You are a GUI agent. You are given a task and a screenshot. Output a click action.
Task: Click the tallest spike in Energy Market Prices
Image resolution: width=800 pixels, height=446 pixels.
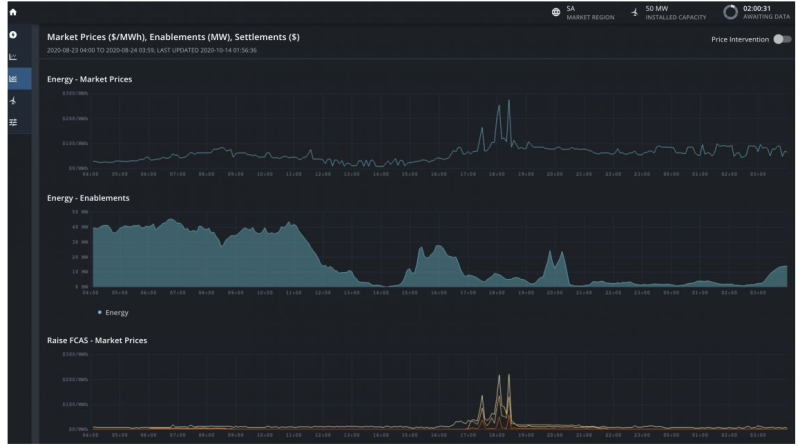(509, 102)
